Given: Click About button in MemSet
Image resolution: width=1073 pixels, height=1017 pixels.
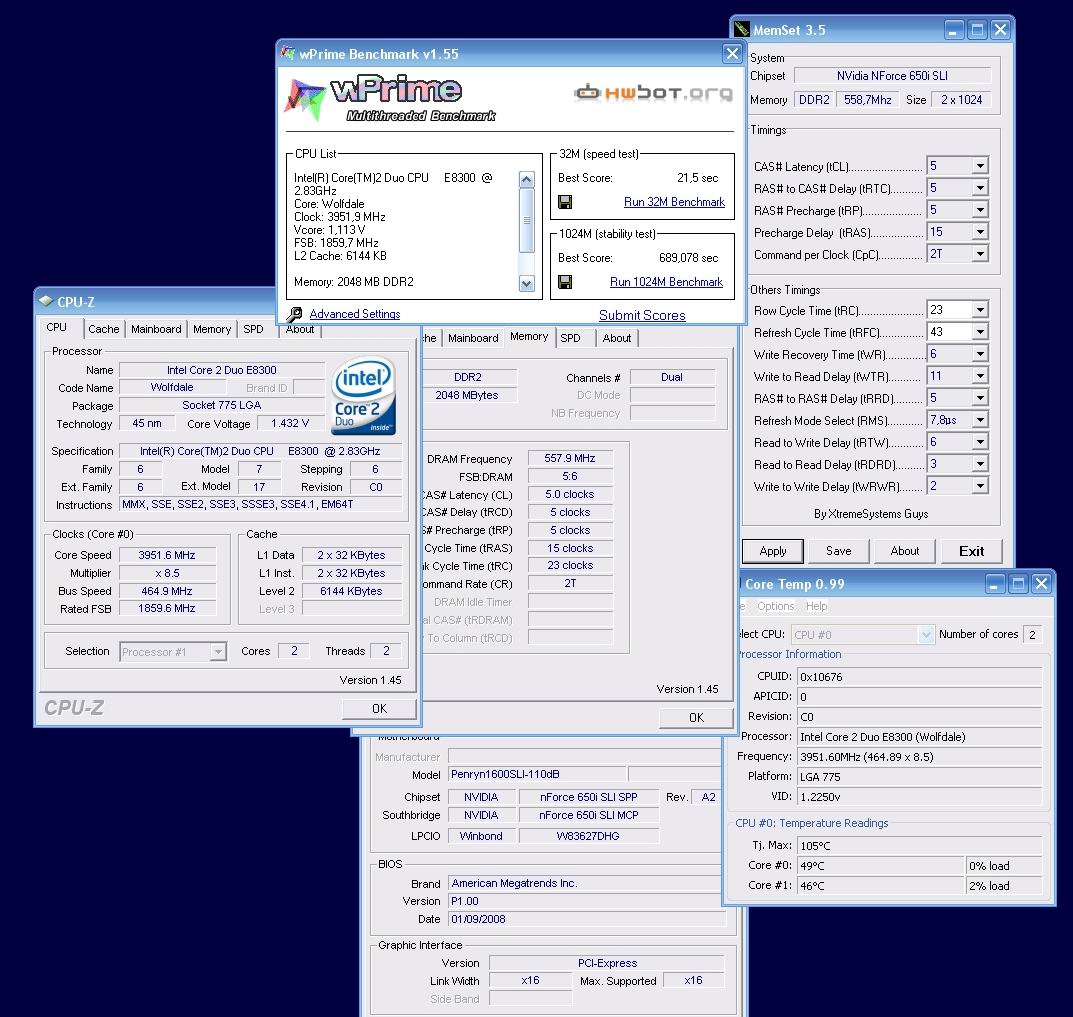Looking at the screenshot, I should coord(905,551).
